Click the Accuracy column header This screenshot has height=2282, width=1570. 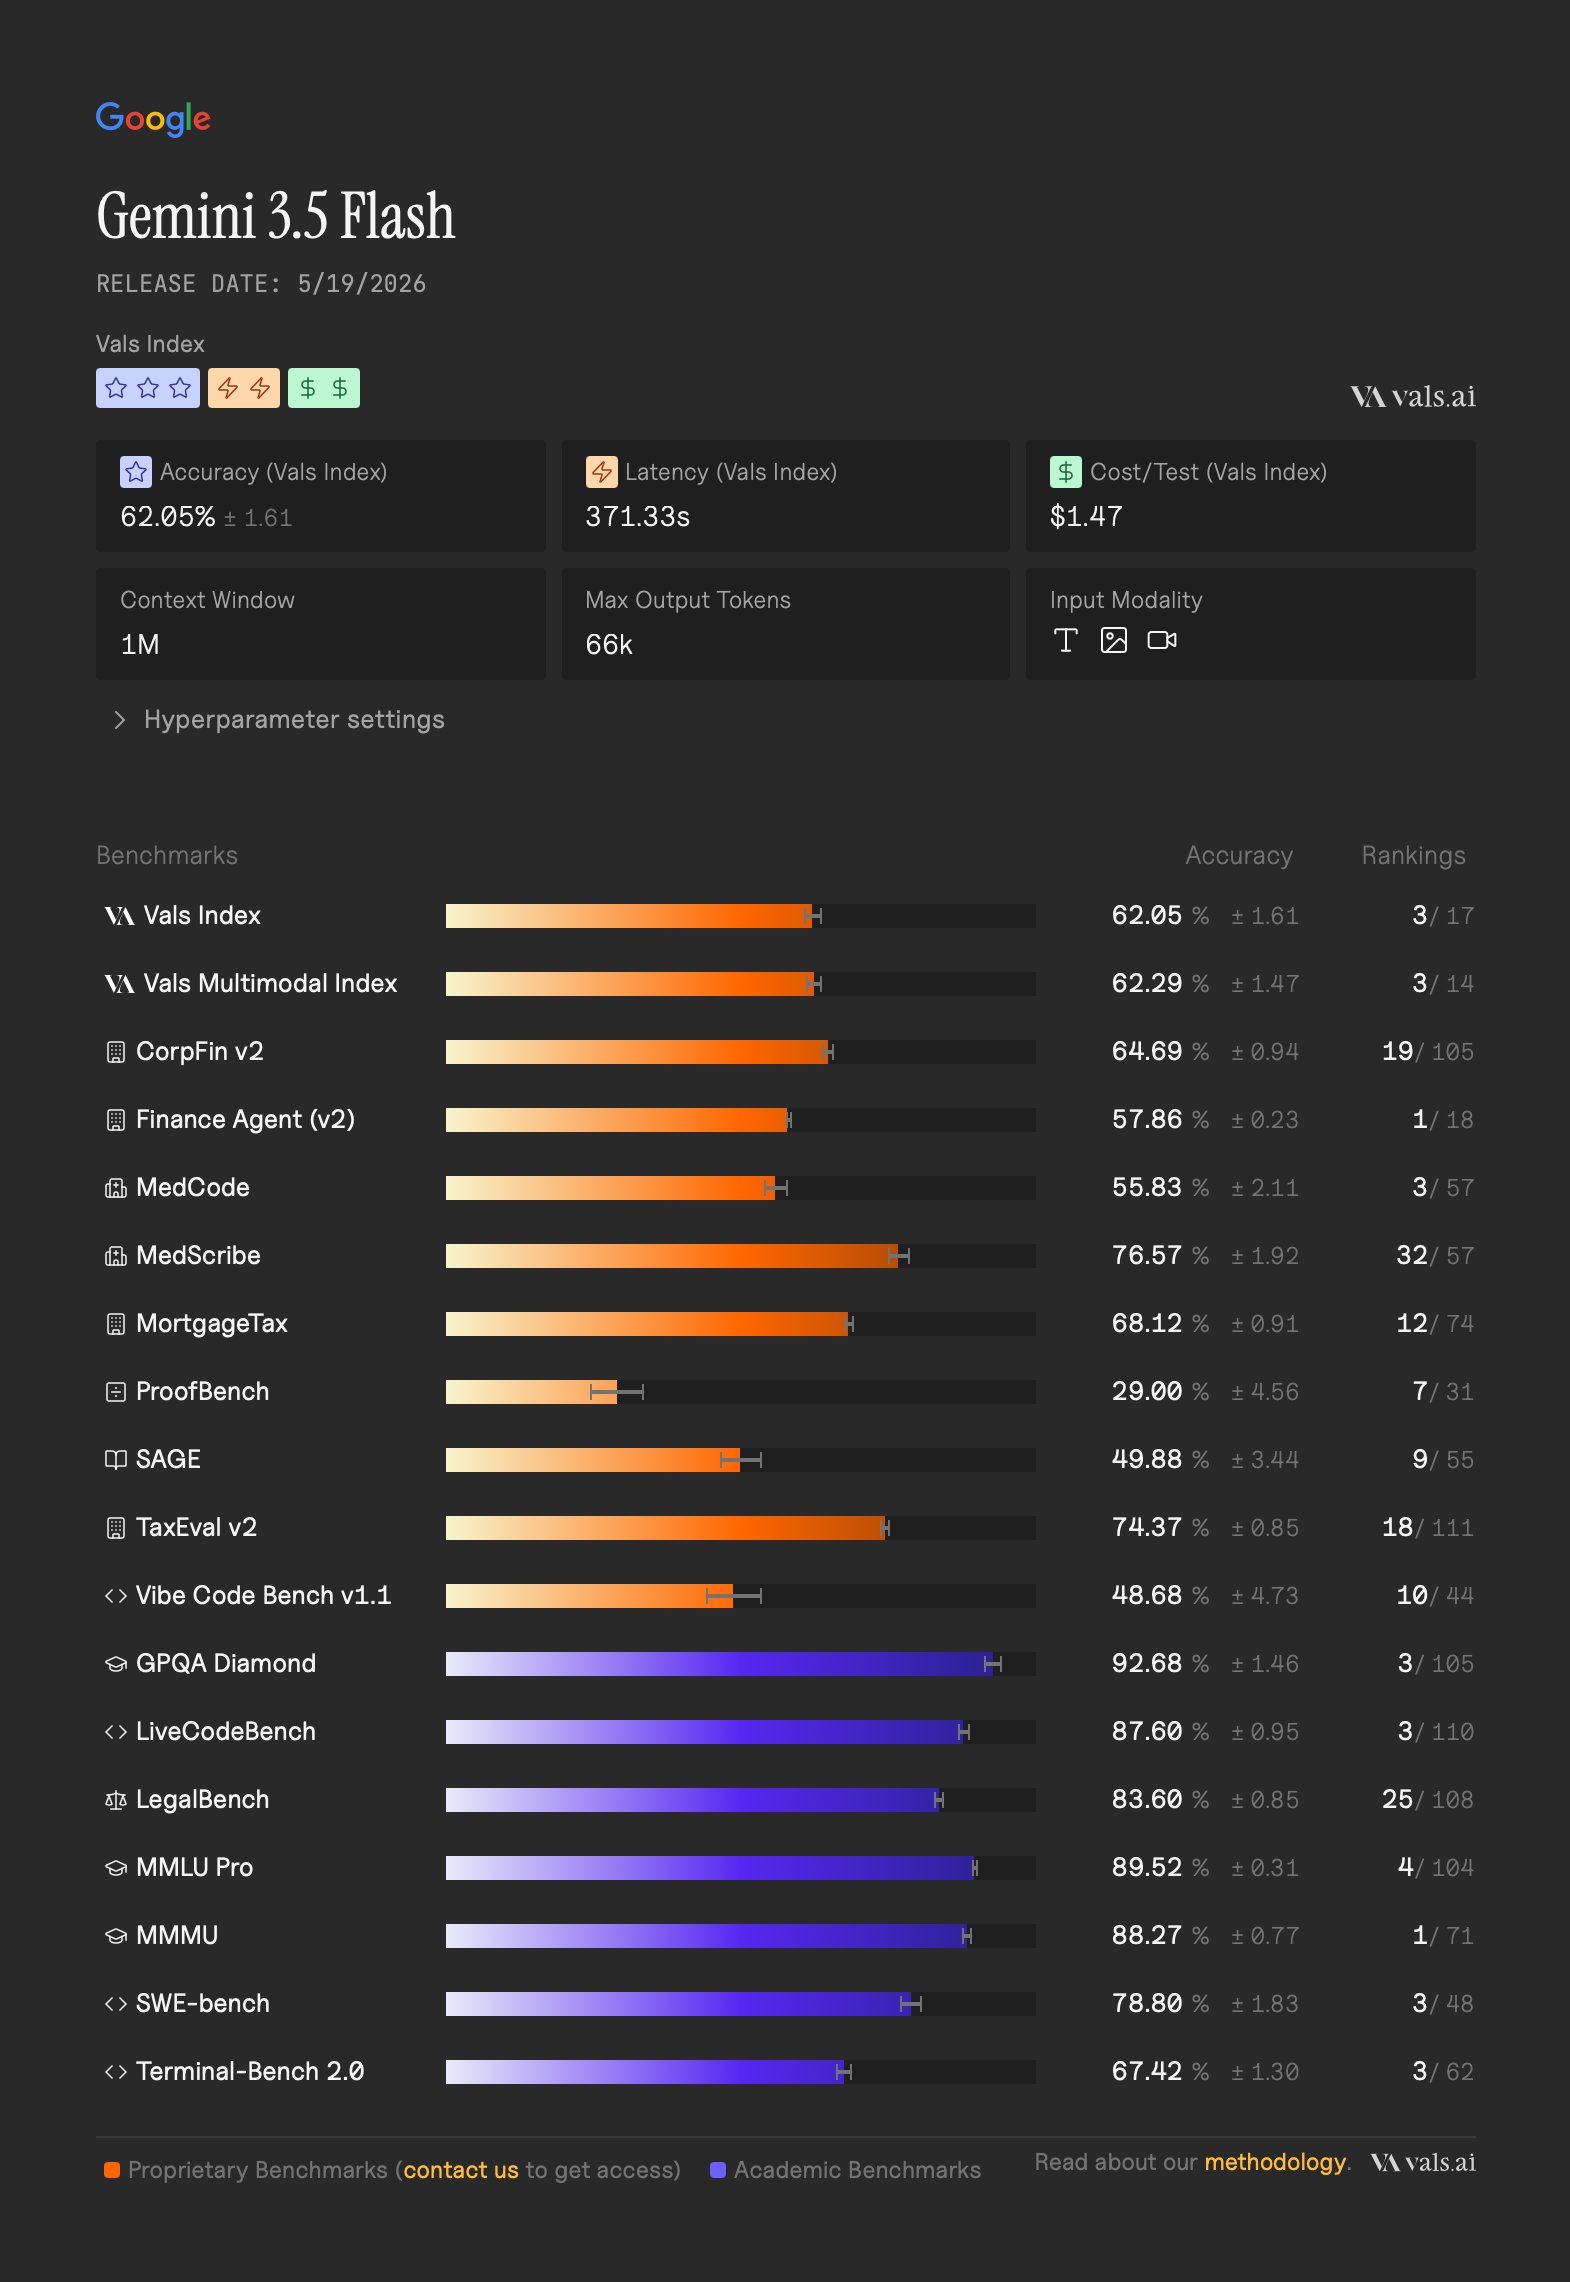pyautogui.click(x=1239, y=856)
